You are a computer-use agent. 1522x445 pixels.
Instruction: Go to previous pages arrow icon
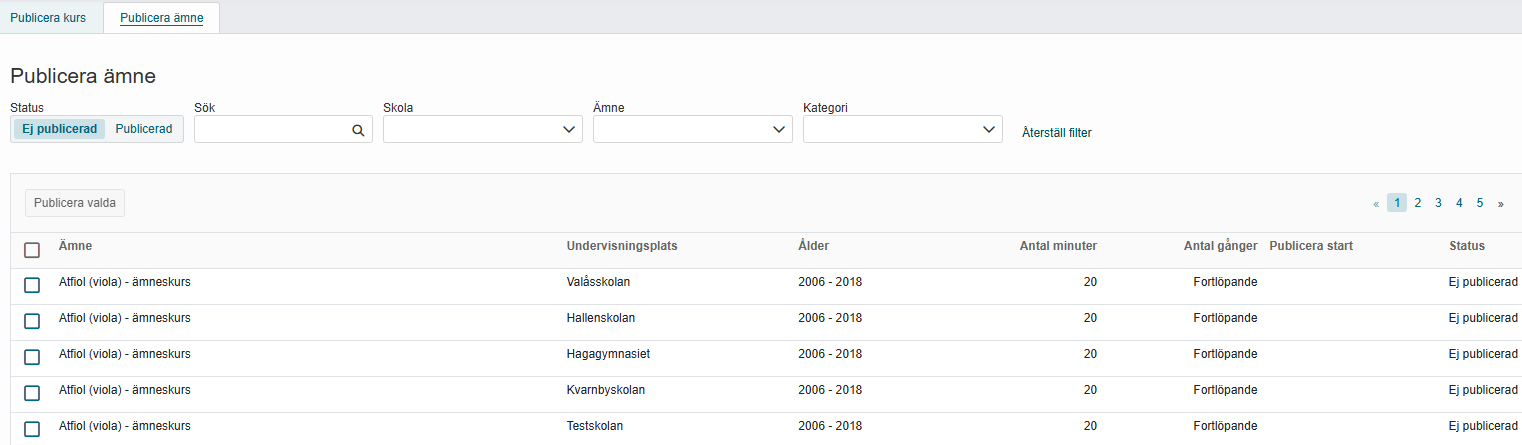pyautogui.click(x=1376, y=203)
